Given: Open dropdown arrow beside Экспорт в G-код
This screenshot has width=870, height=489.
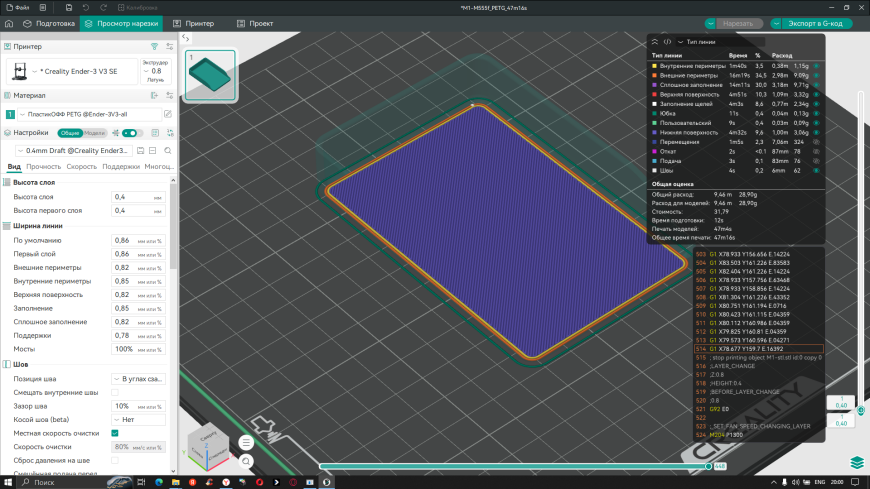Looking at the screenshot, I should pyautogui.click(x=776, y=23).
